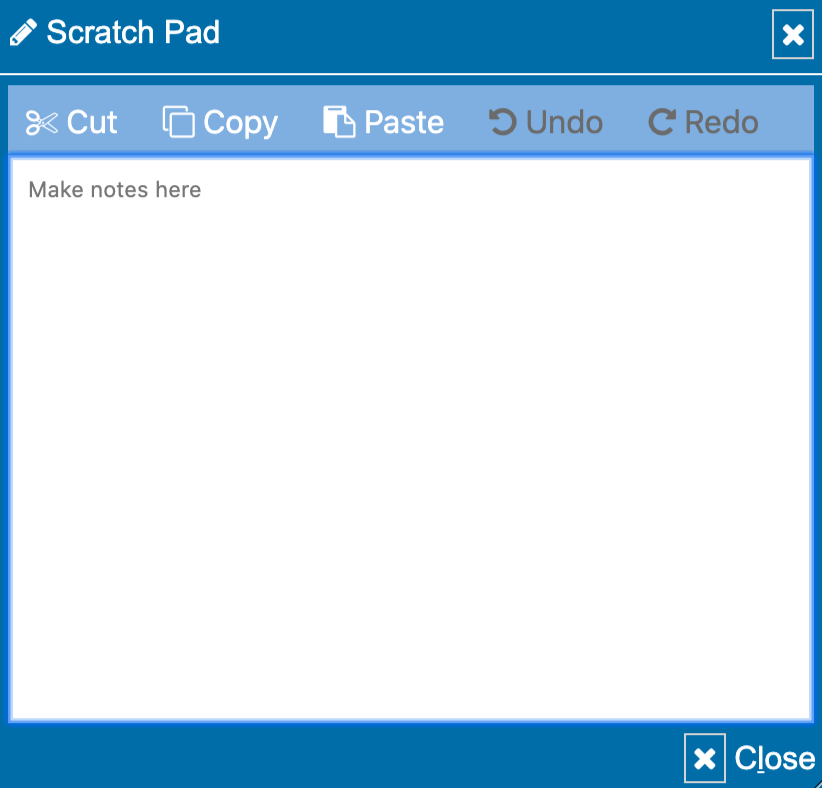Select the Cut label text
The width and height of the screenshot is (822, 788).
coord(91,121)
